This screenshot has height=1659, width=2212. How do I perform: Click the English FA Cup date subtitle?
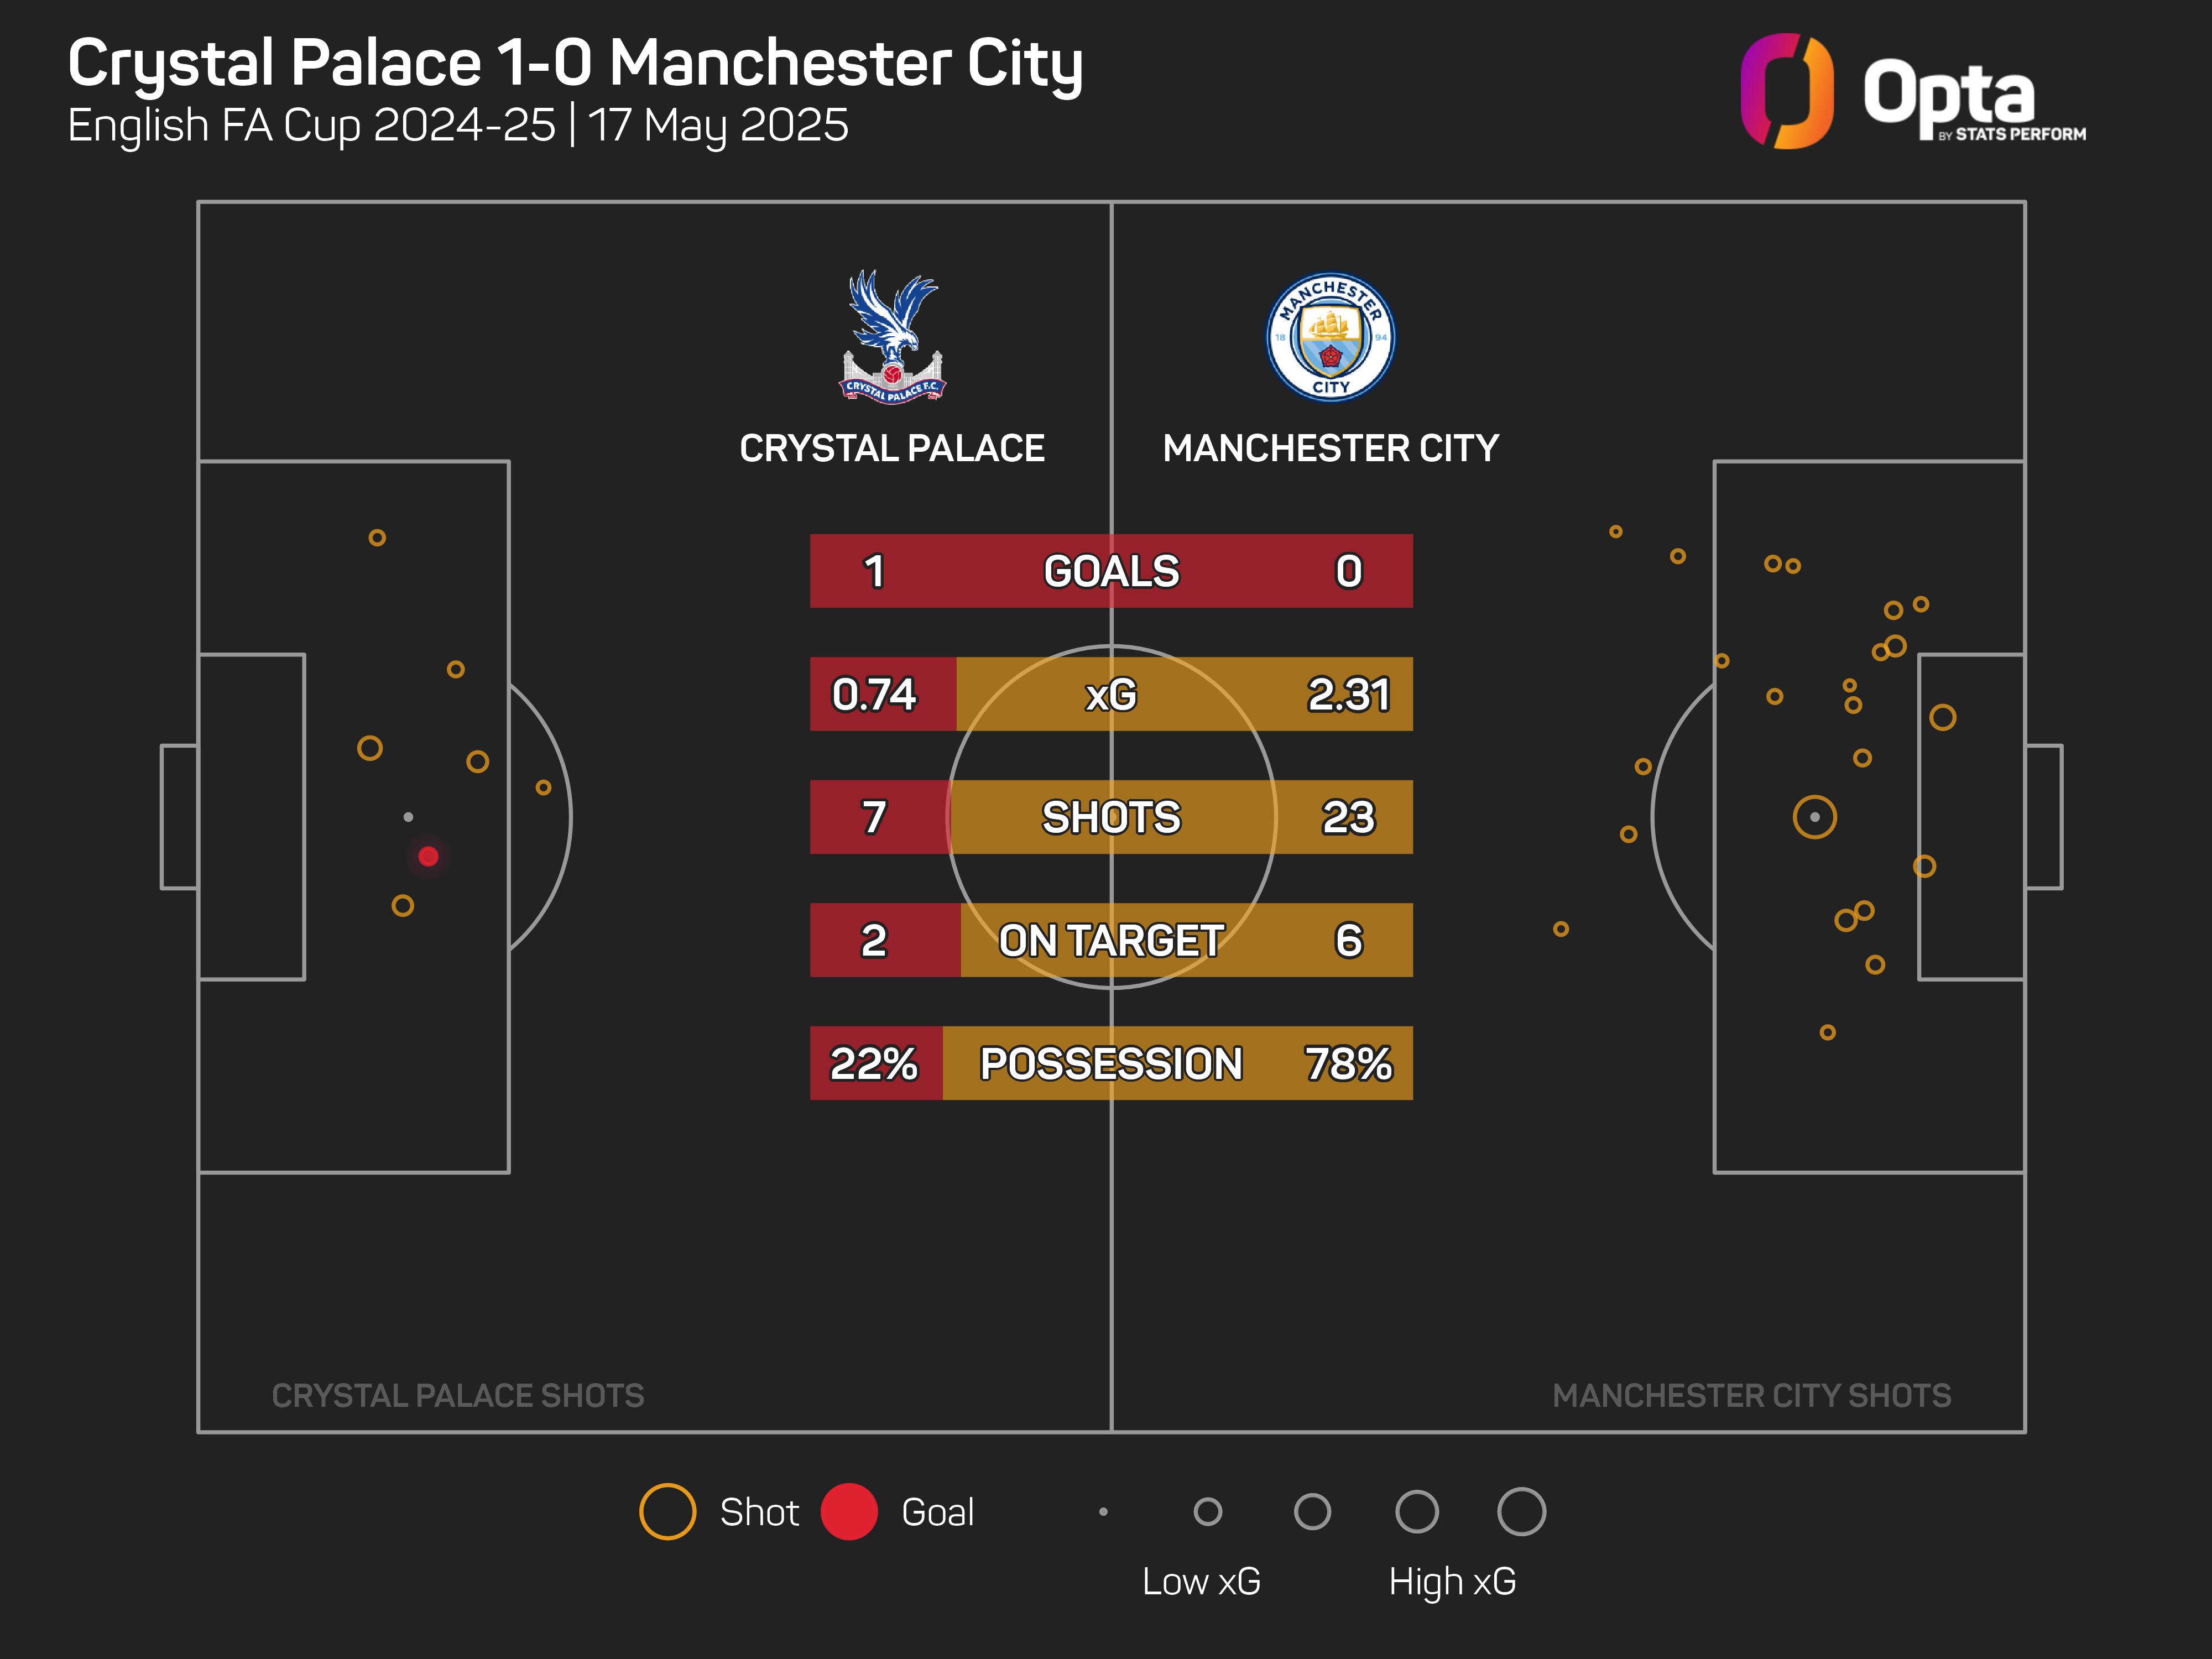(458, 126)
